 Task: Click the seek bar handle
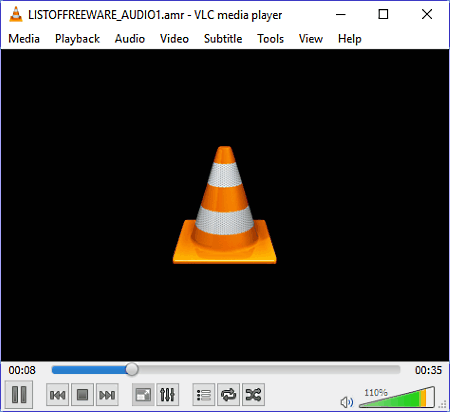[132, 369]
